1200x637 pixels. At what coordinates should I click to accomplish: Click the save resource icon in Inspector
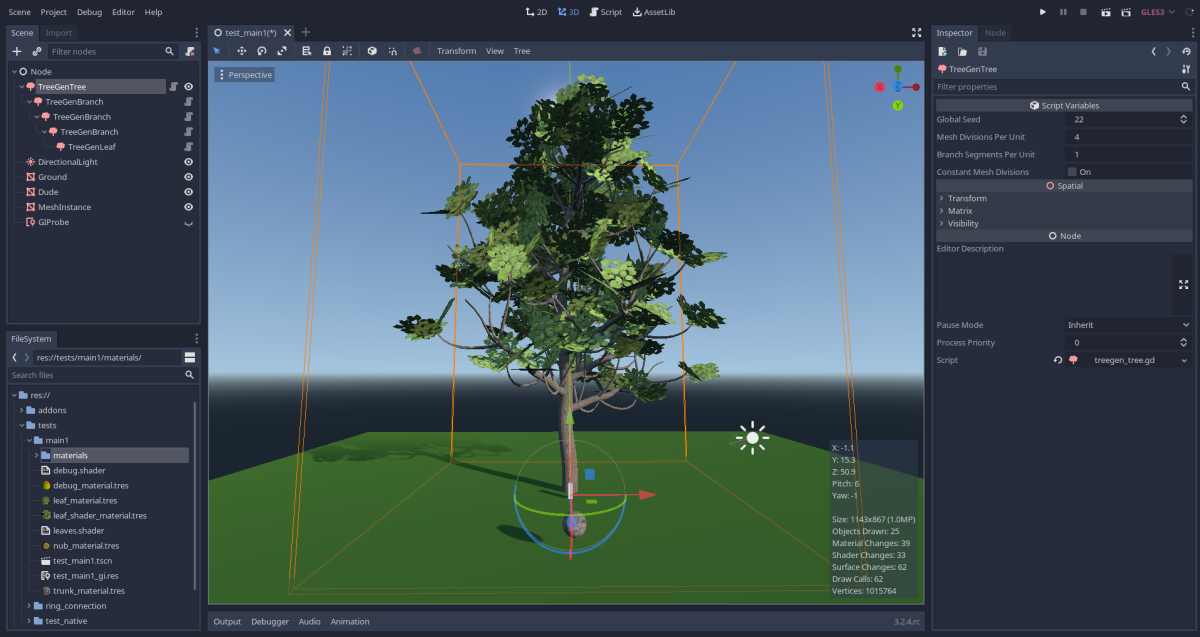(x=982, y=51)
